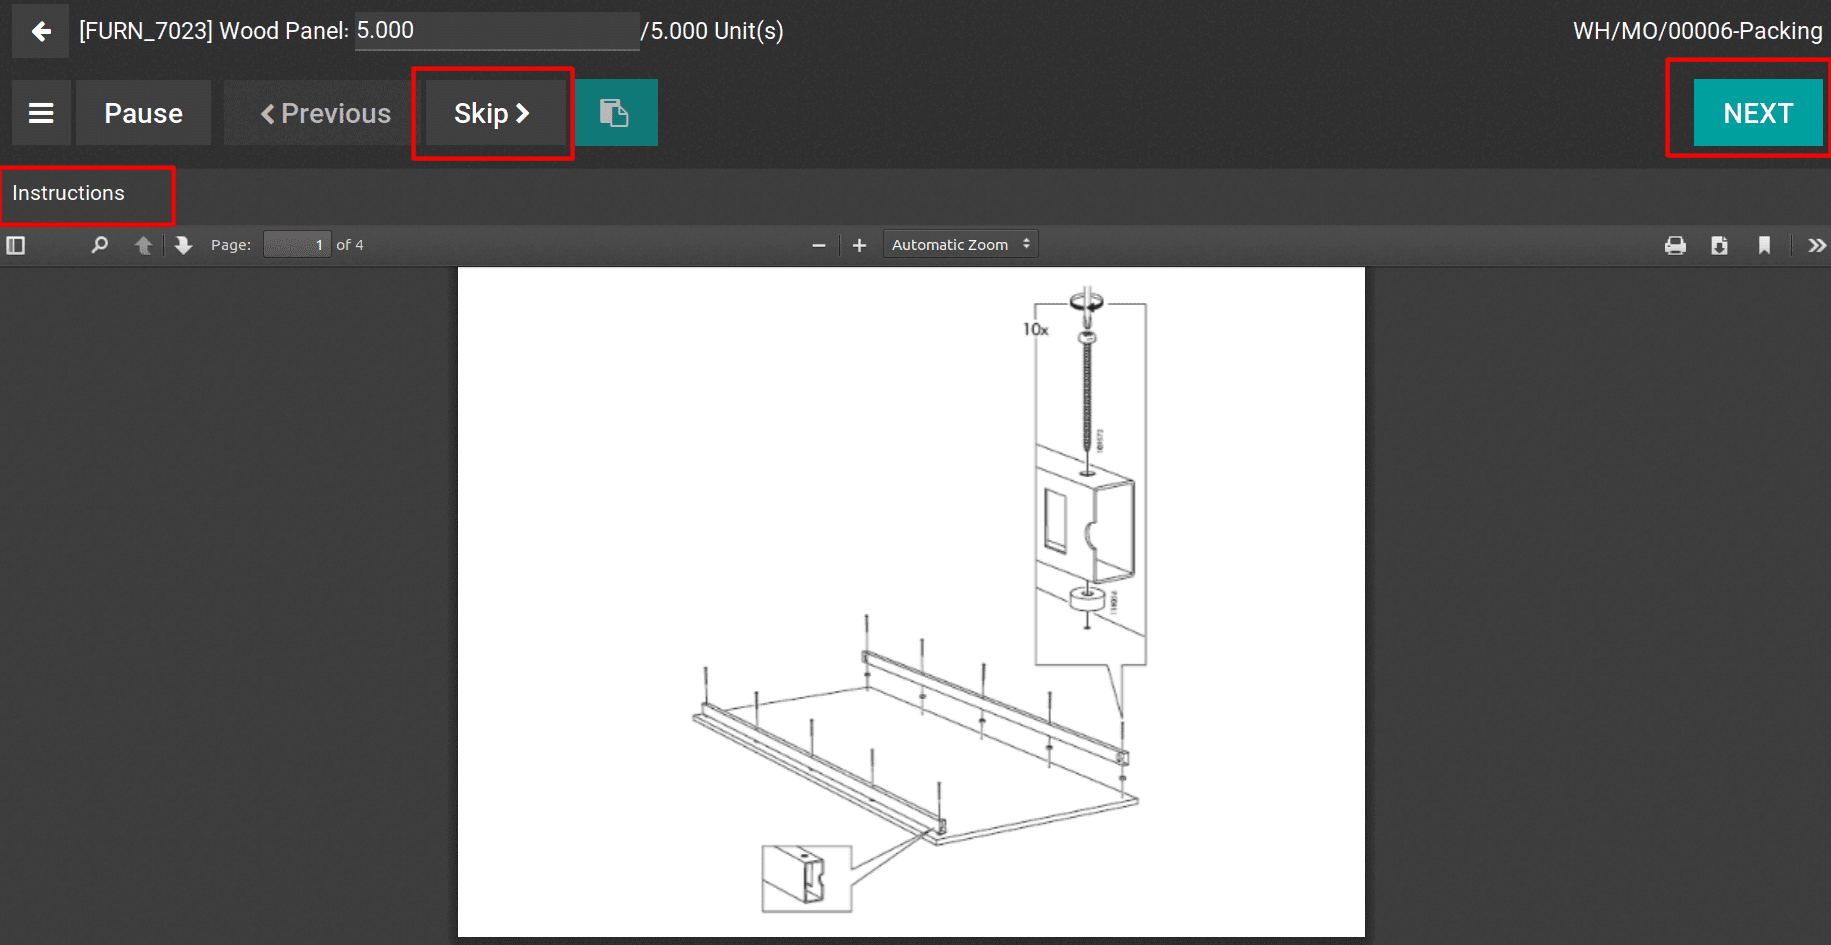Click the /5.000 Unit(s) text

click(x=712, y=31)
